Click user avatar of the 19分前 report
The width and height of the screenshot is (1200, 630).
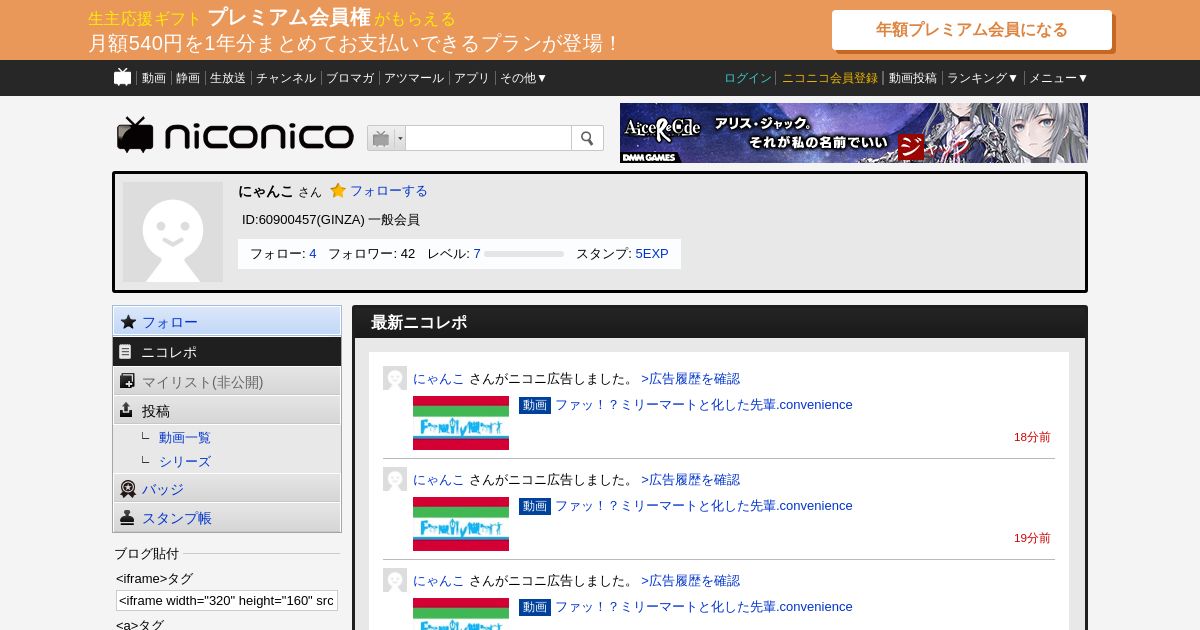point(395,479)
